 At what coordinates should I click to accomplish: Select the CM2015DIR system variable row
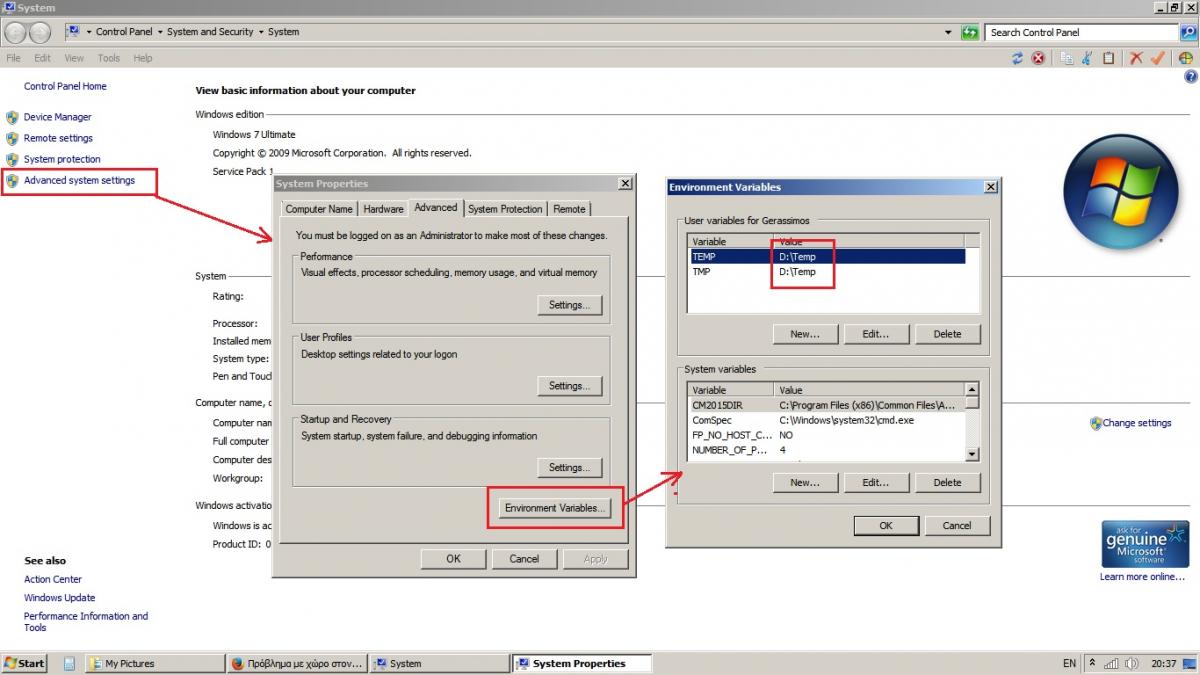[826, 406]
